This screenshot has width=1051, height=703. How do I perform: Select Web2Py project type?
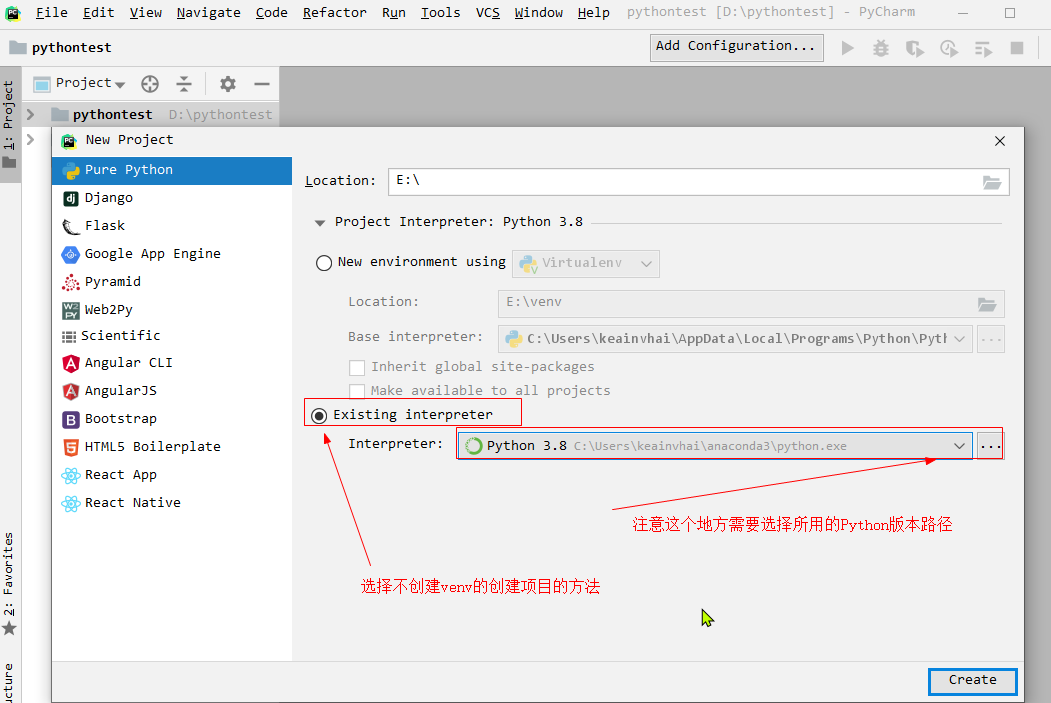coord(172,310)
